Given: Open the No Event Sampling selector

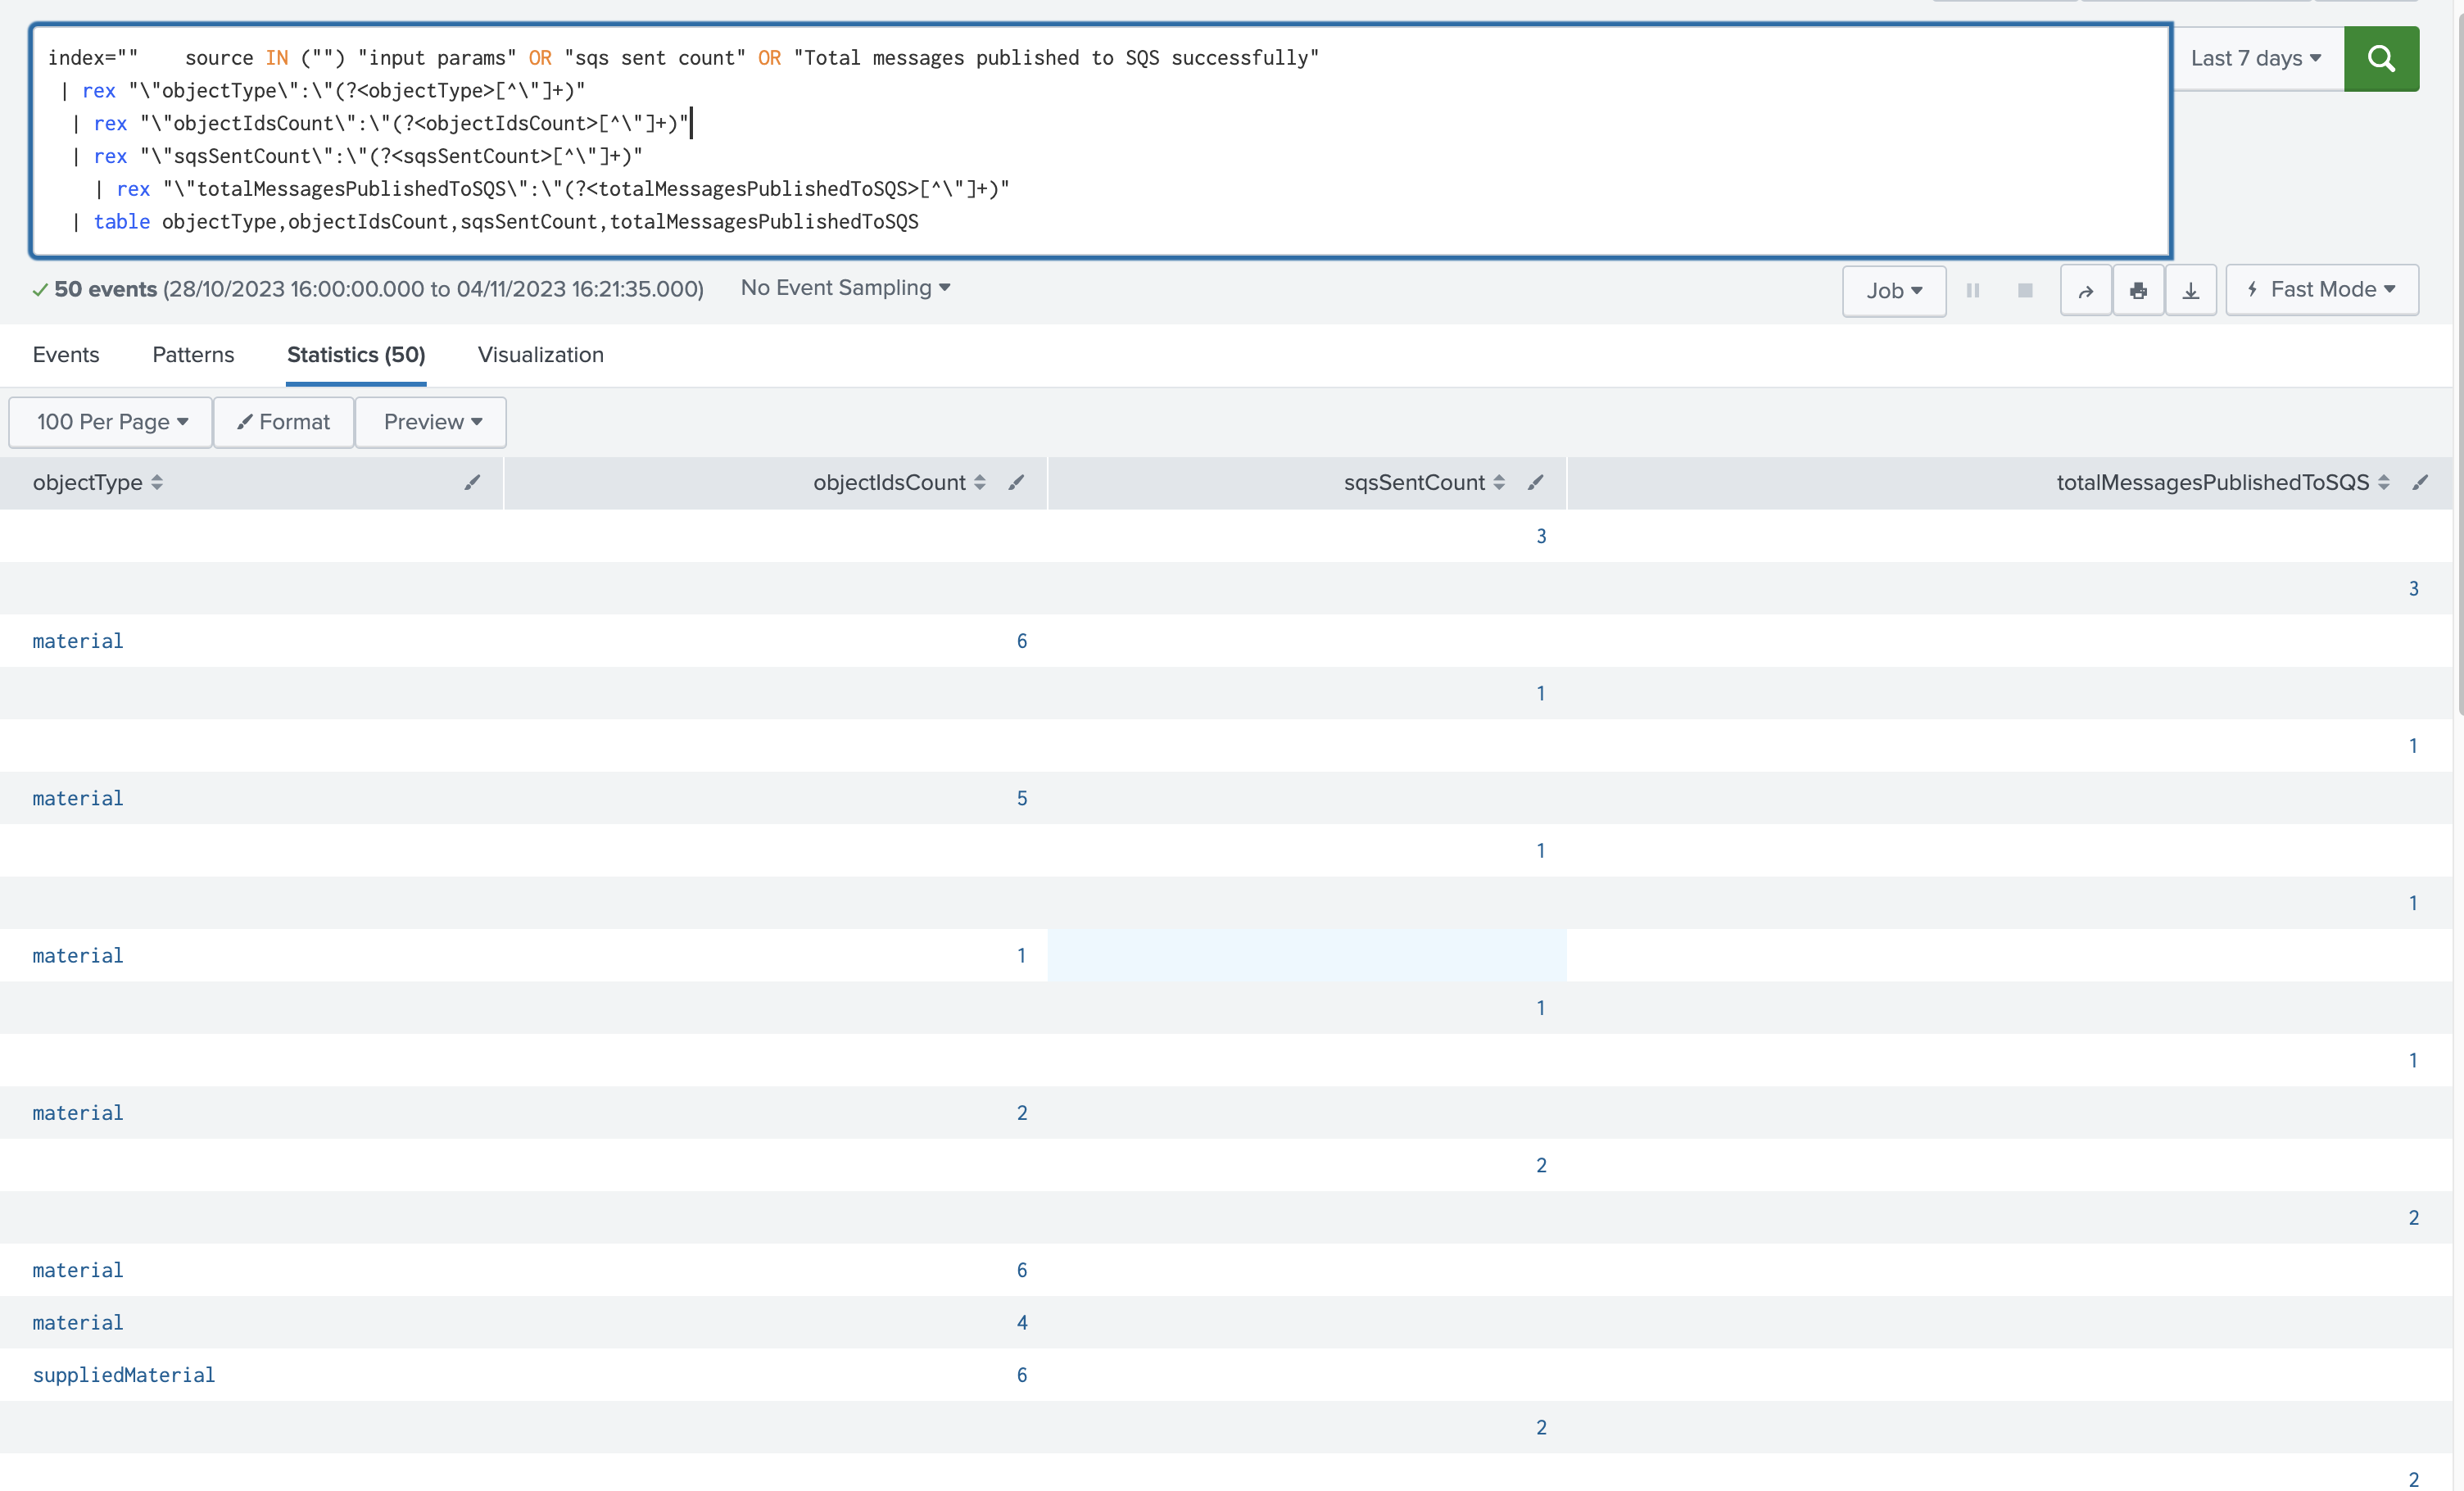Looking at the screenshot, I should (844, 288).
